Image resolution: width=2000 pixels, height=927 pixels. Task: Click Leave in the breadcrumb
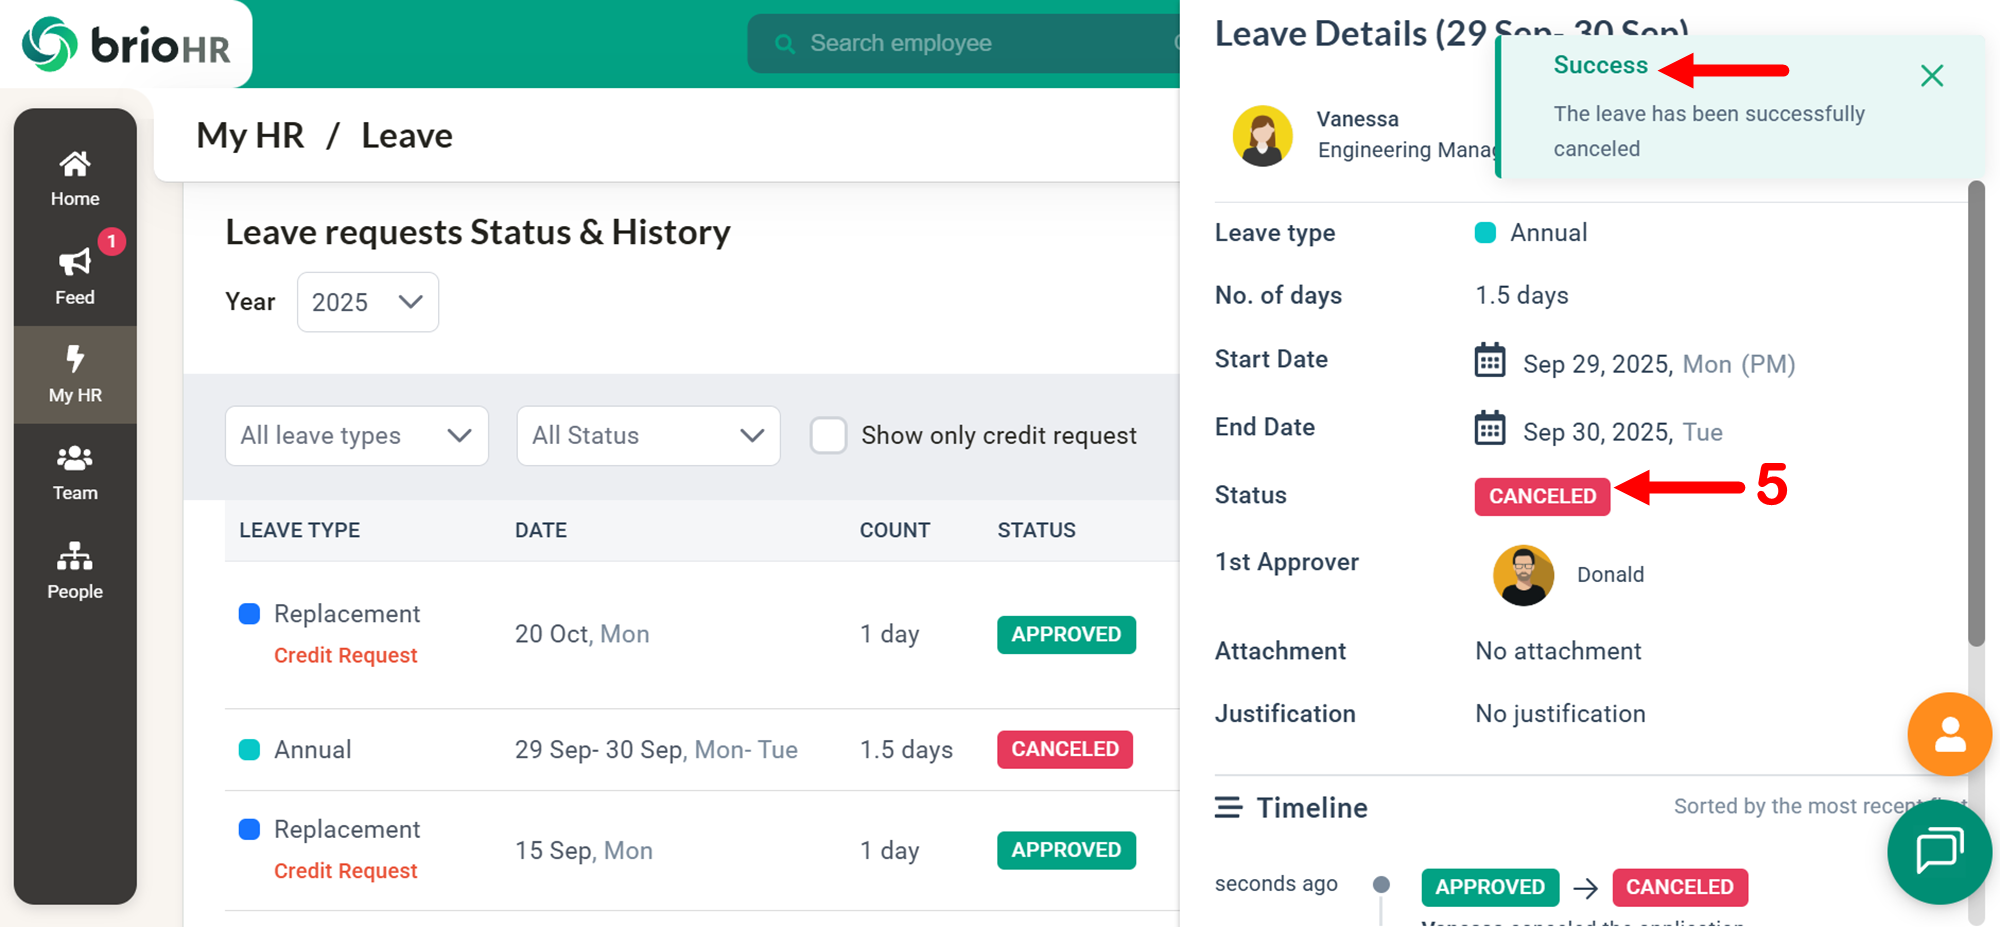pyautogui.click(x=406, y=136)
